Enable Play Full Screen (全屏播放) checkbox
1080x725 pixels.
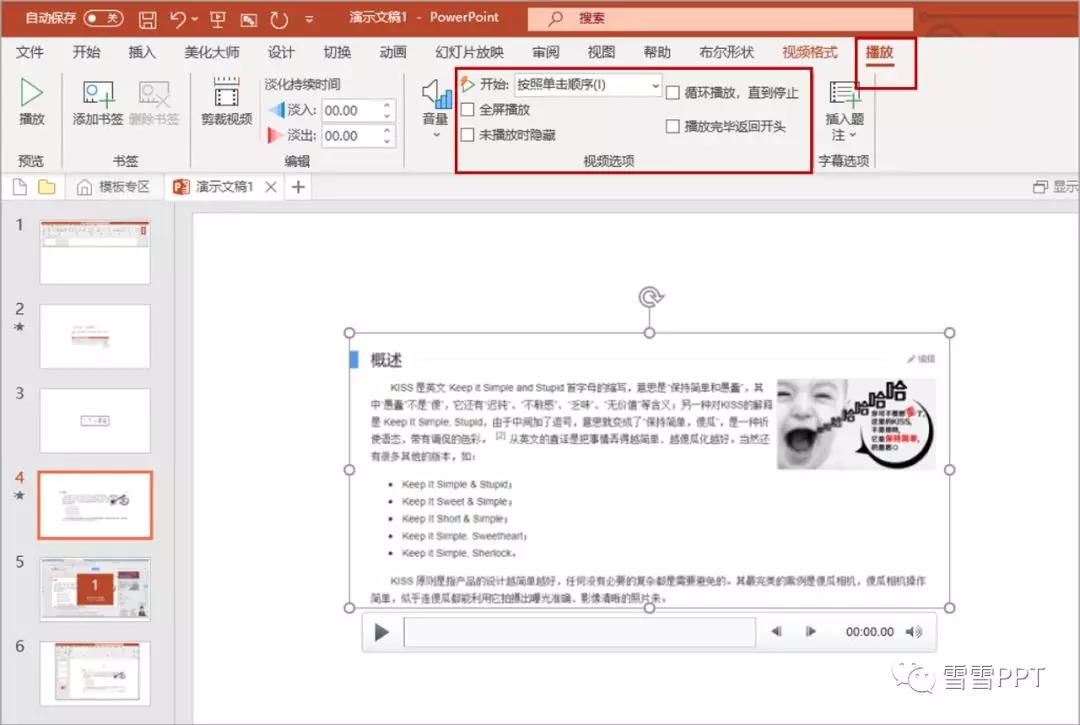point(467,110)
